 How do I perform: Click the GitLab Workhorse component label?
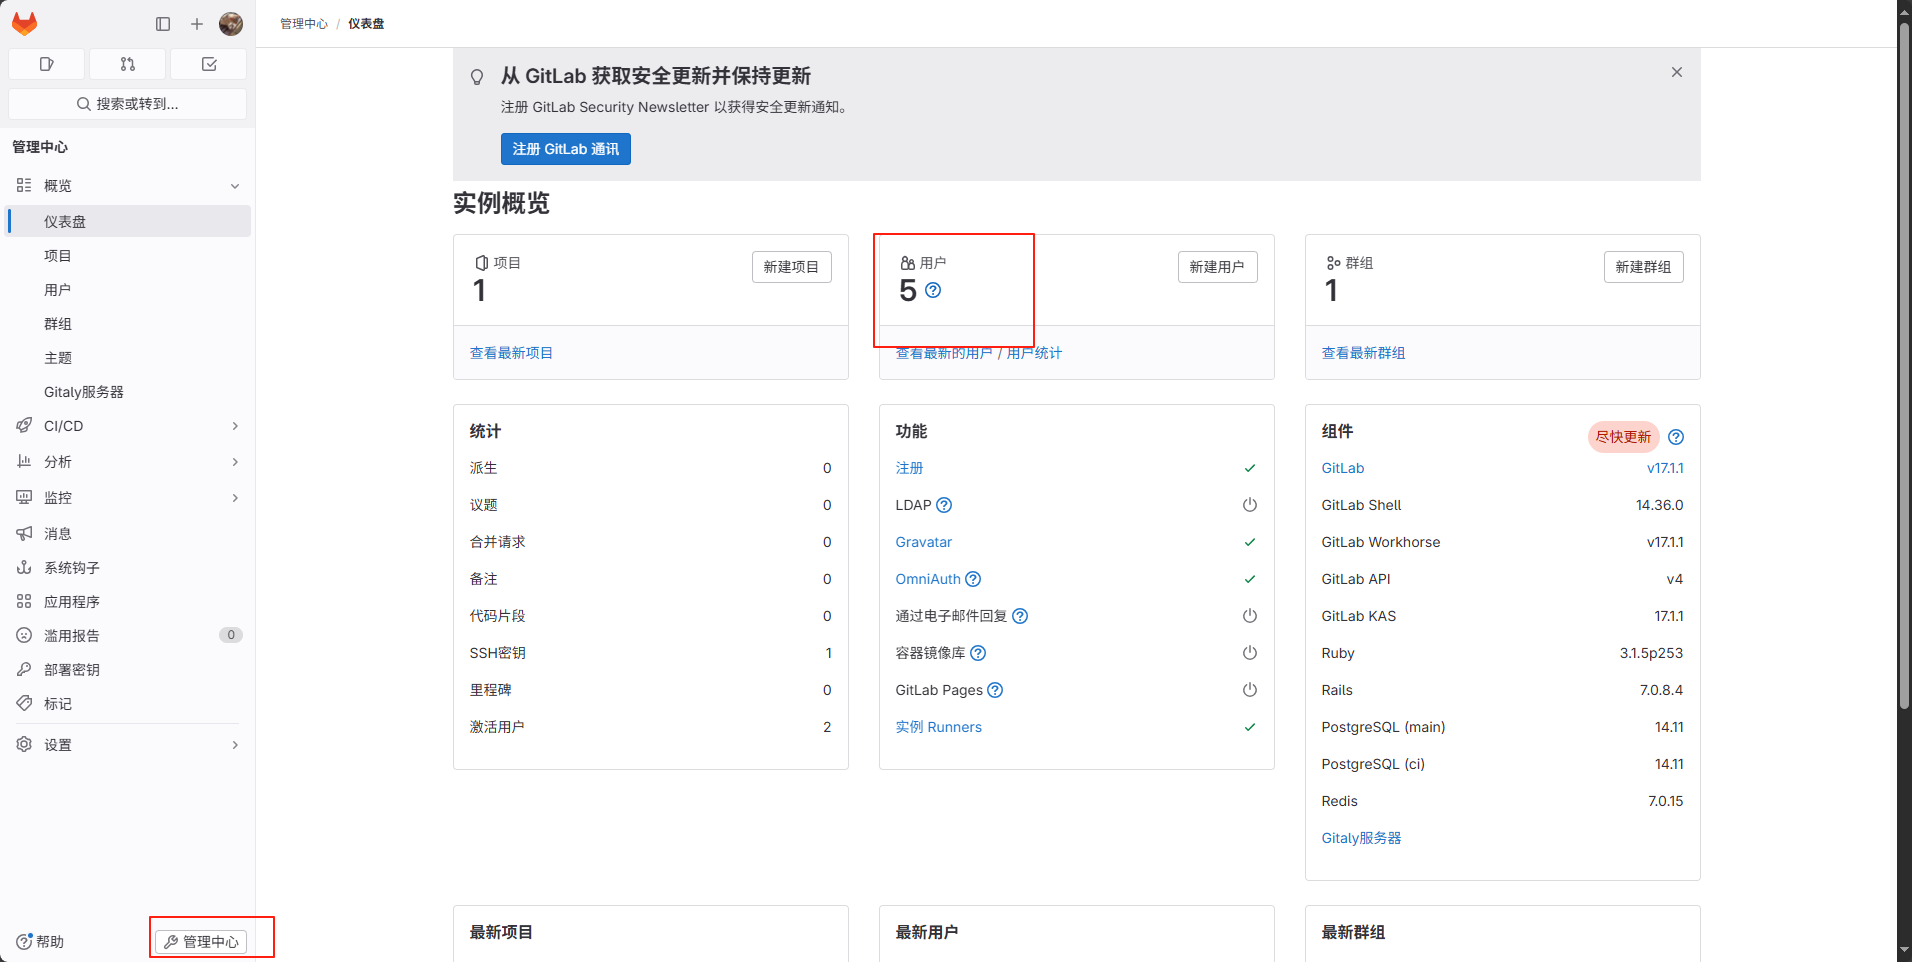(x=1381, y=542)
